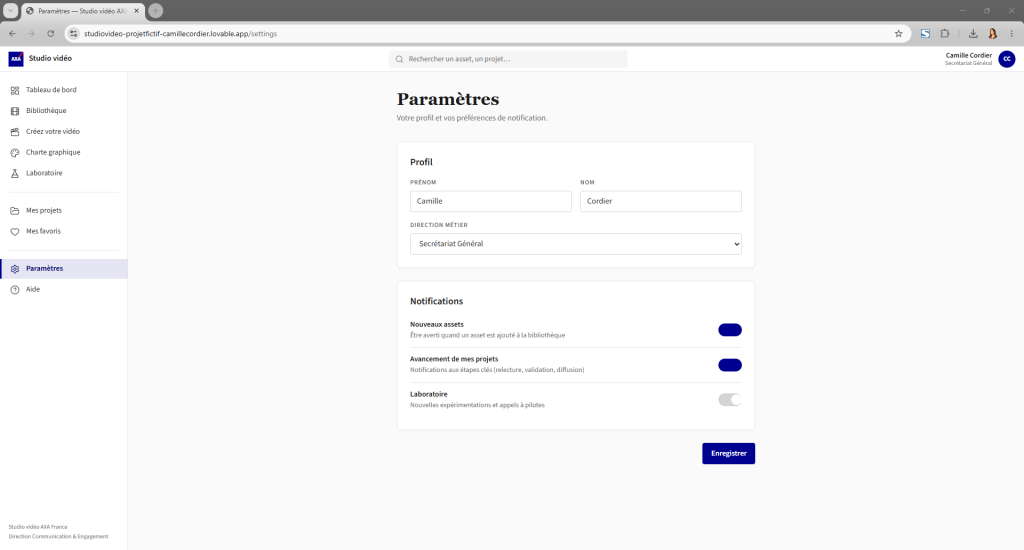Click 'Nouveaux assets' label text

pyautogui.click(x=437, y=325)
